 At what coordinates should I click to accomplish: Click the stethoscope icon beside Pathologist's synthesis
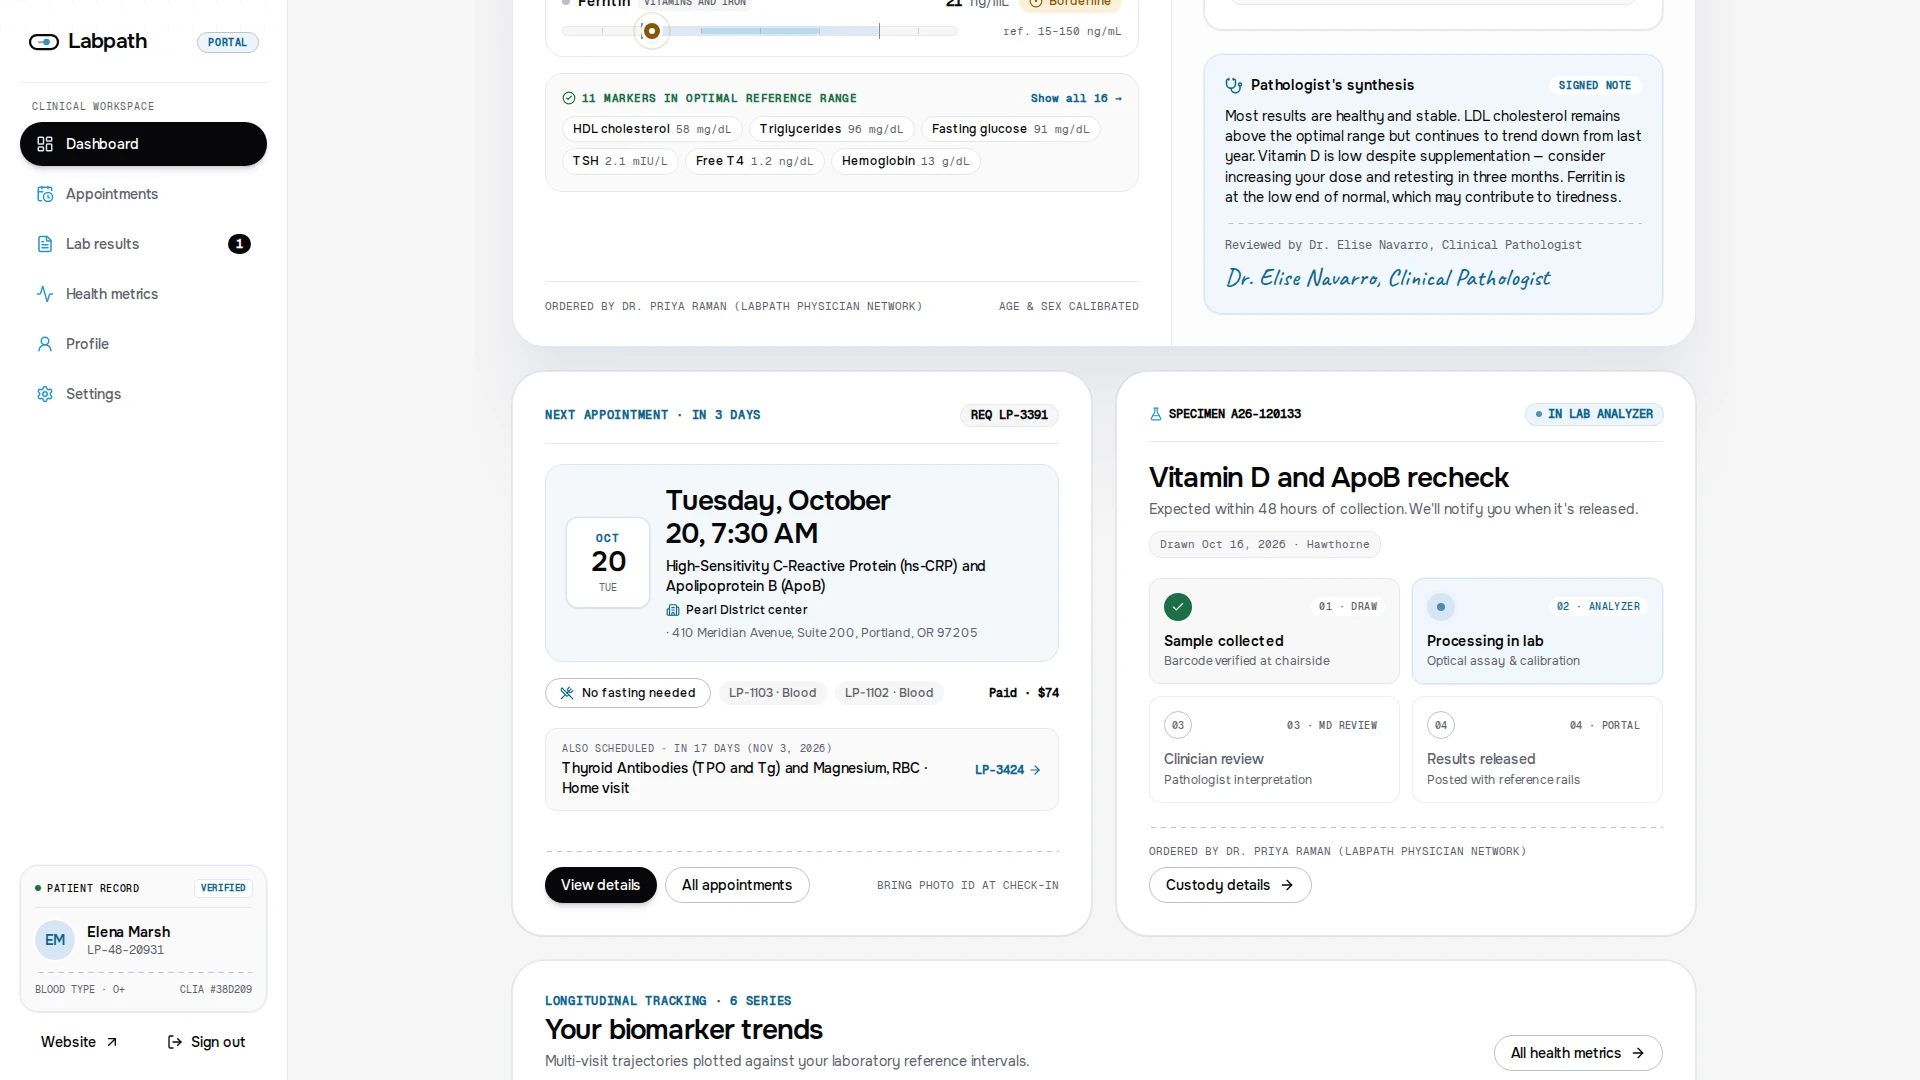(x=1234, y=85)
